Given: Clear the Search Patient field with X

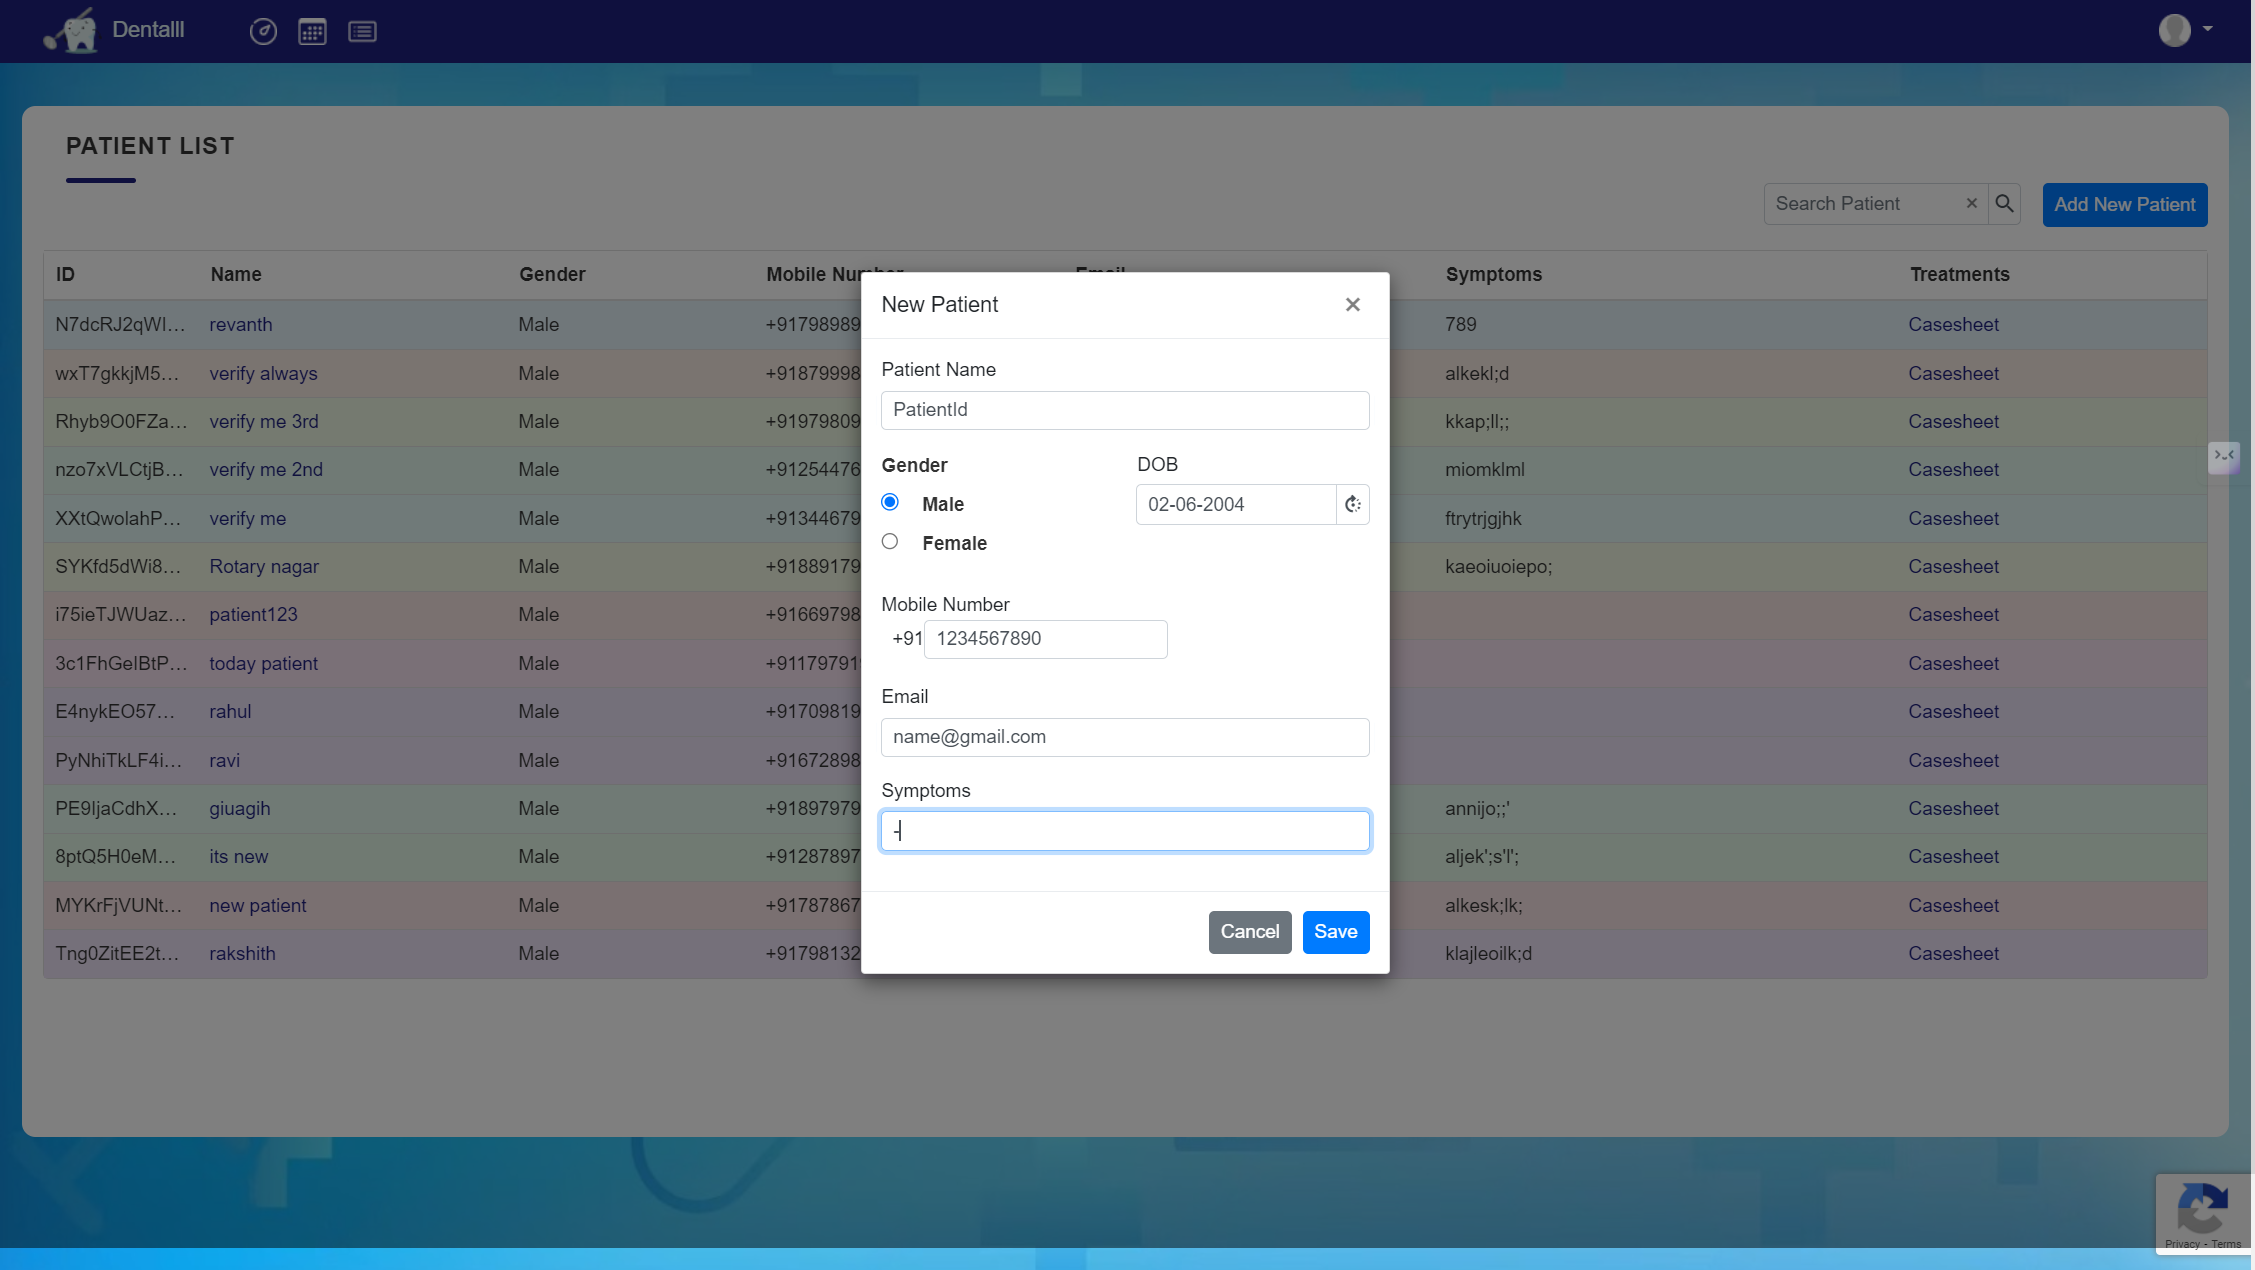Looking at the screenshot, I should click(1971, 204).
